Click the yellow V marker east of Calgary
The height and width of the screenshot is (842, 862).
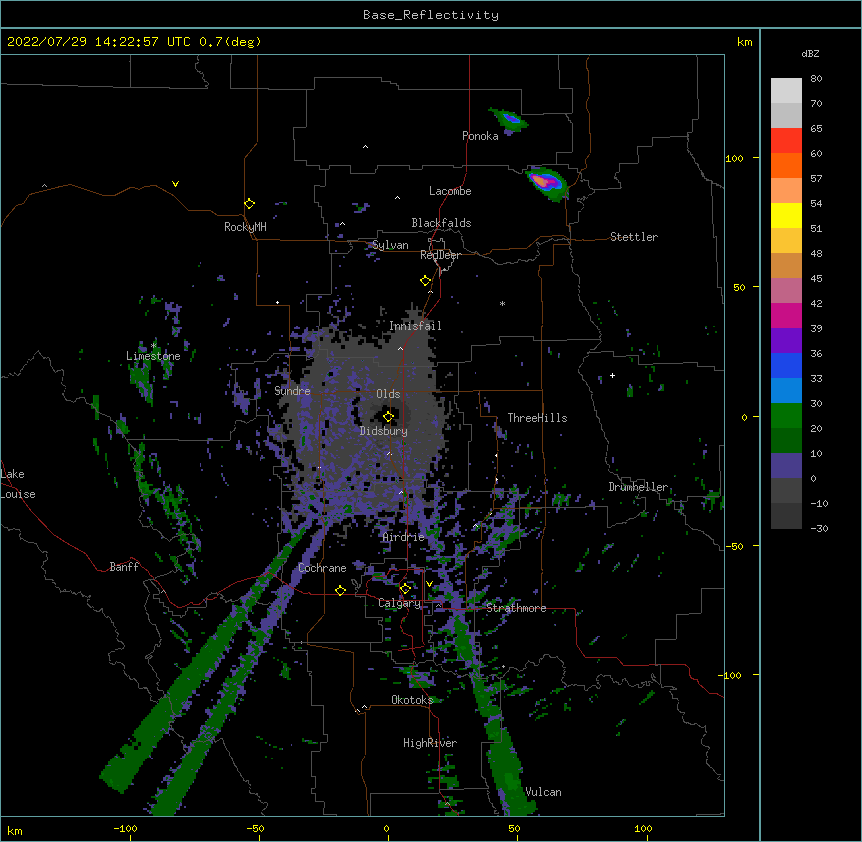coord(429,584)
